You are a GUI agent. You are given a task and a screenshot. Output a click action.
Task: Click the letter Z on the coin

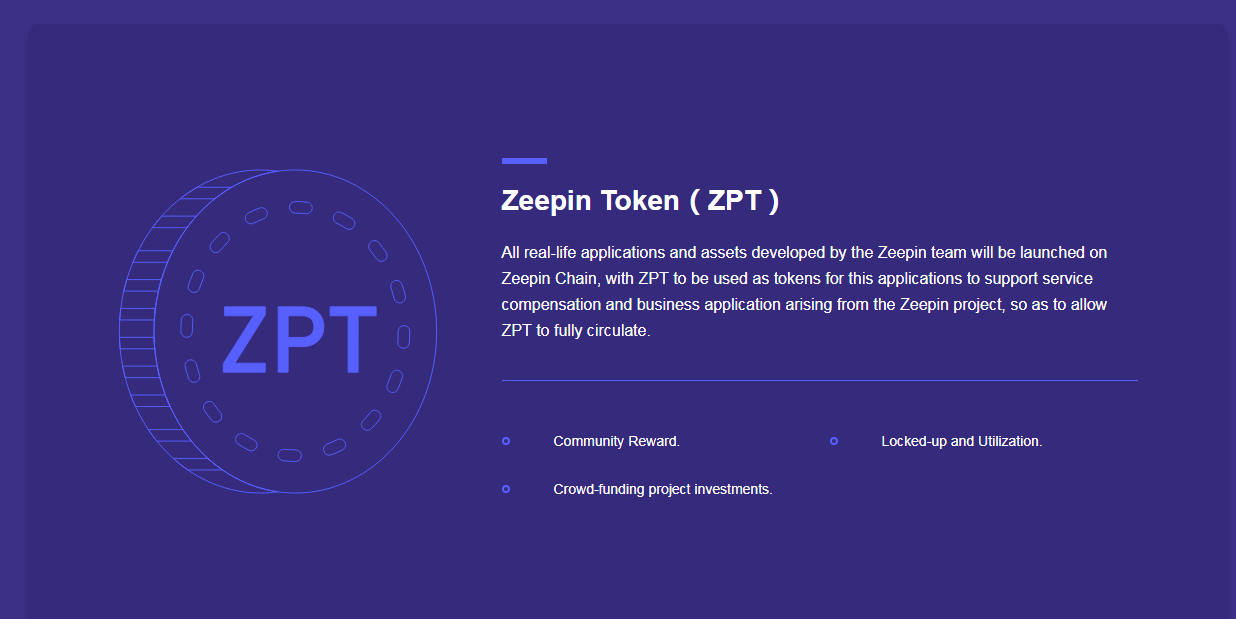pyautogui.click(x=241, y=340)
